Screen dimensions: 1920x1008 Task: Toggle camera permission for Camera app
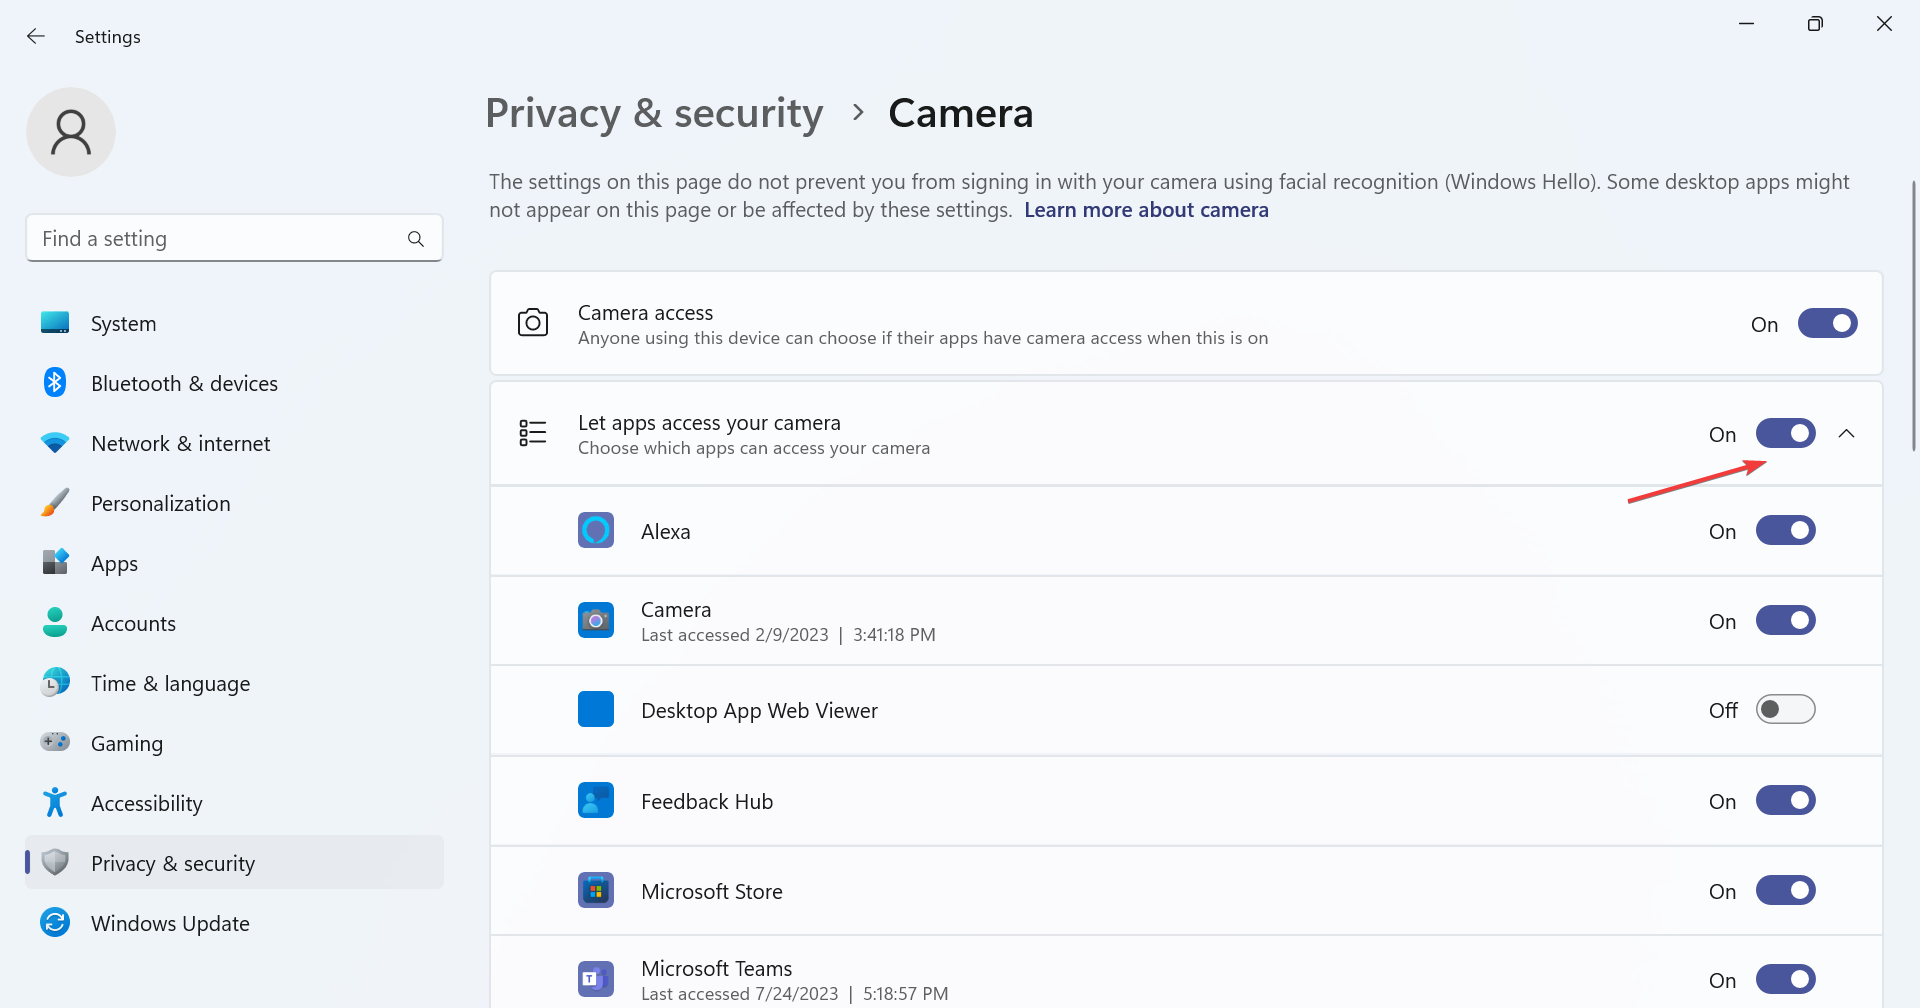(1785, 620)
